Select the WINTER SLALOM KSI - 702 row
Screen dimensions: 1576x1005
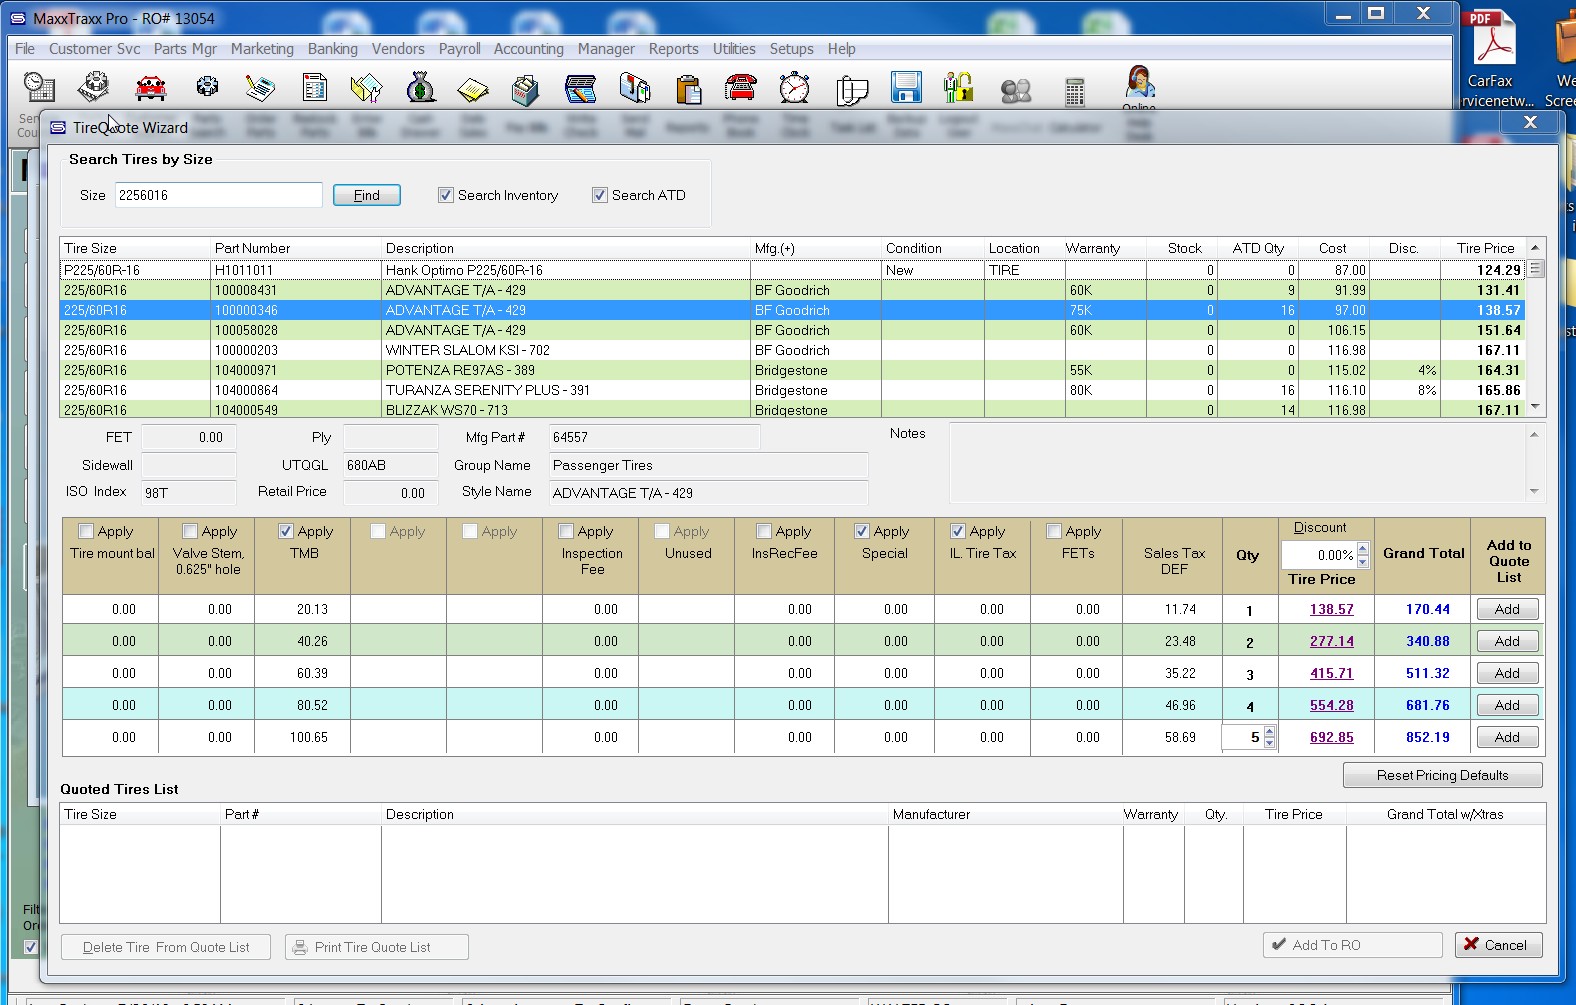pos(792,350)
